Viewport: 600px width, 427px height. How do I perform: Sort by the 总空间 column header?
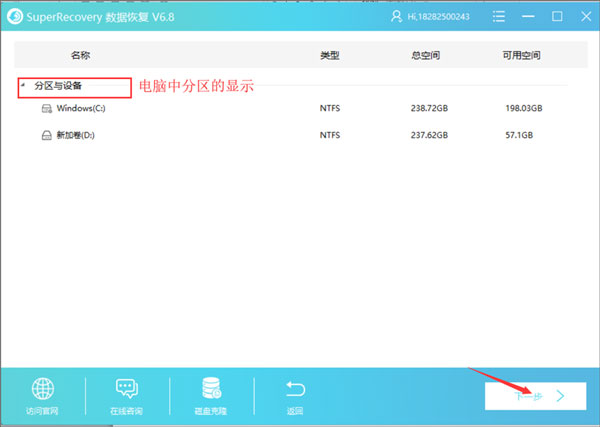click(424, 56)
